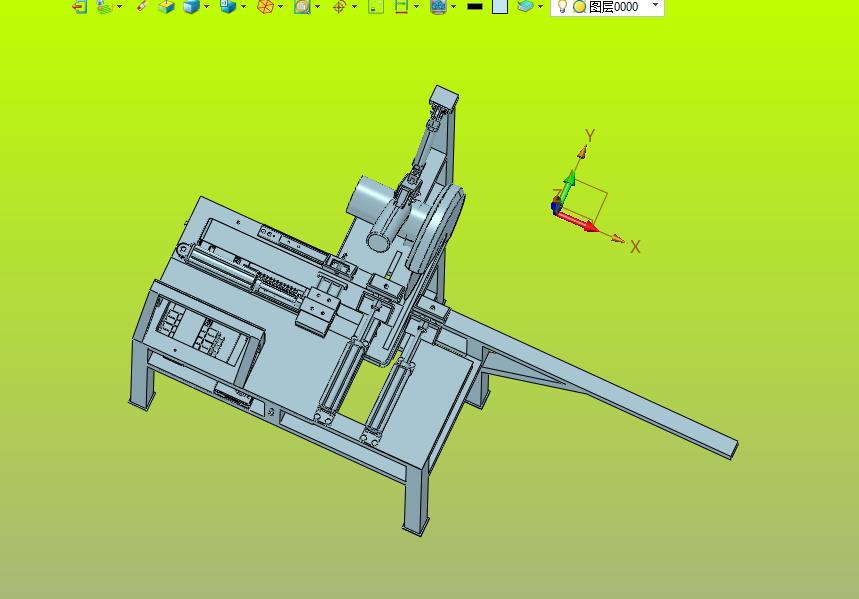Click the monitor display settings icon

pos(438,7)
